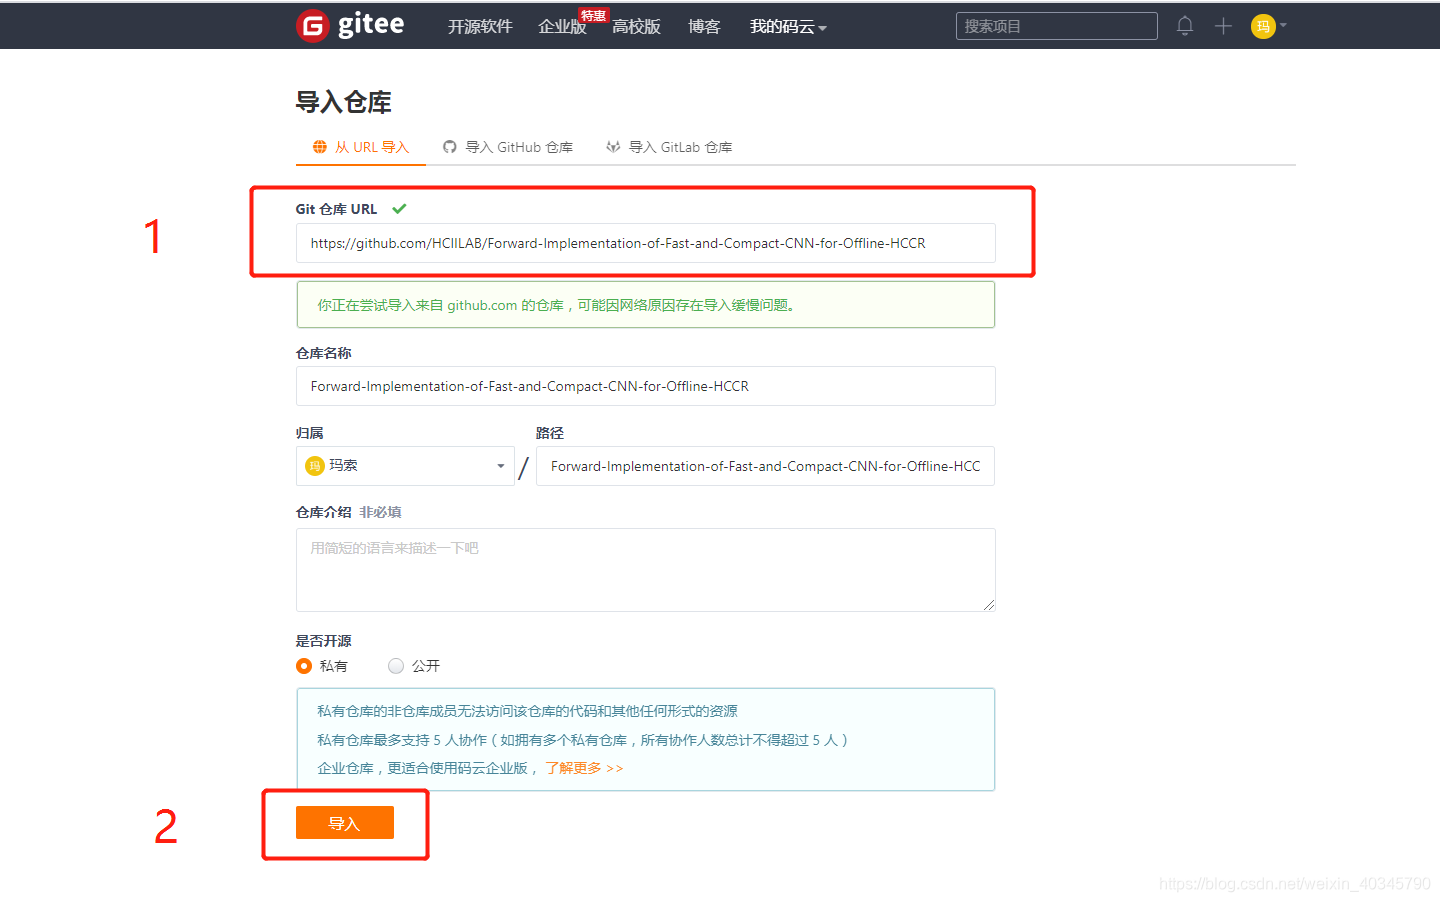Click the 导入 button
The width and height of the screenshot is (1440, 902).
coord(344,822)
